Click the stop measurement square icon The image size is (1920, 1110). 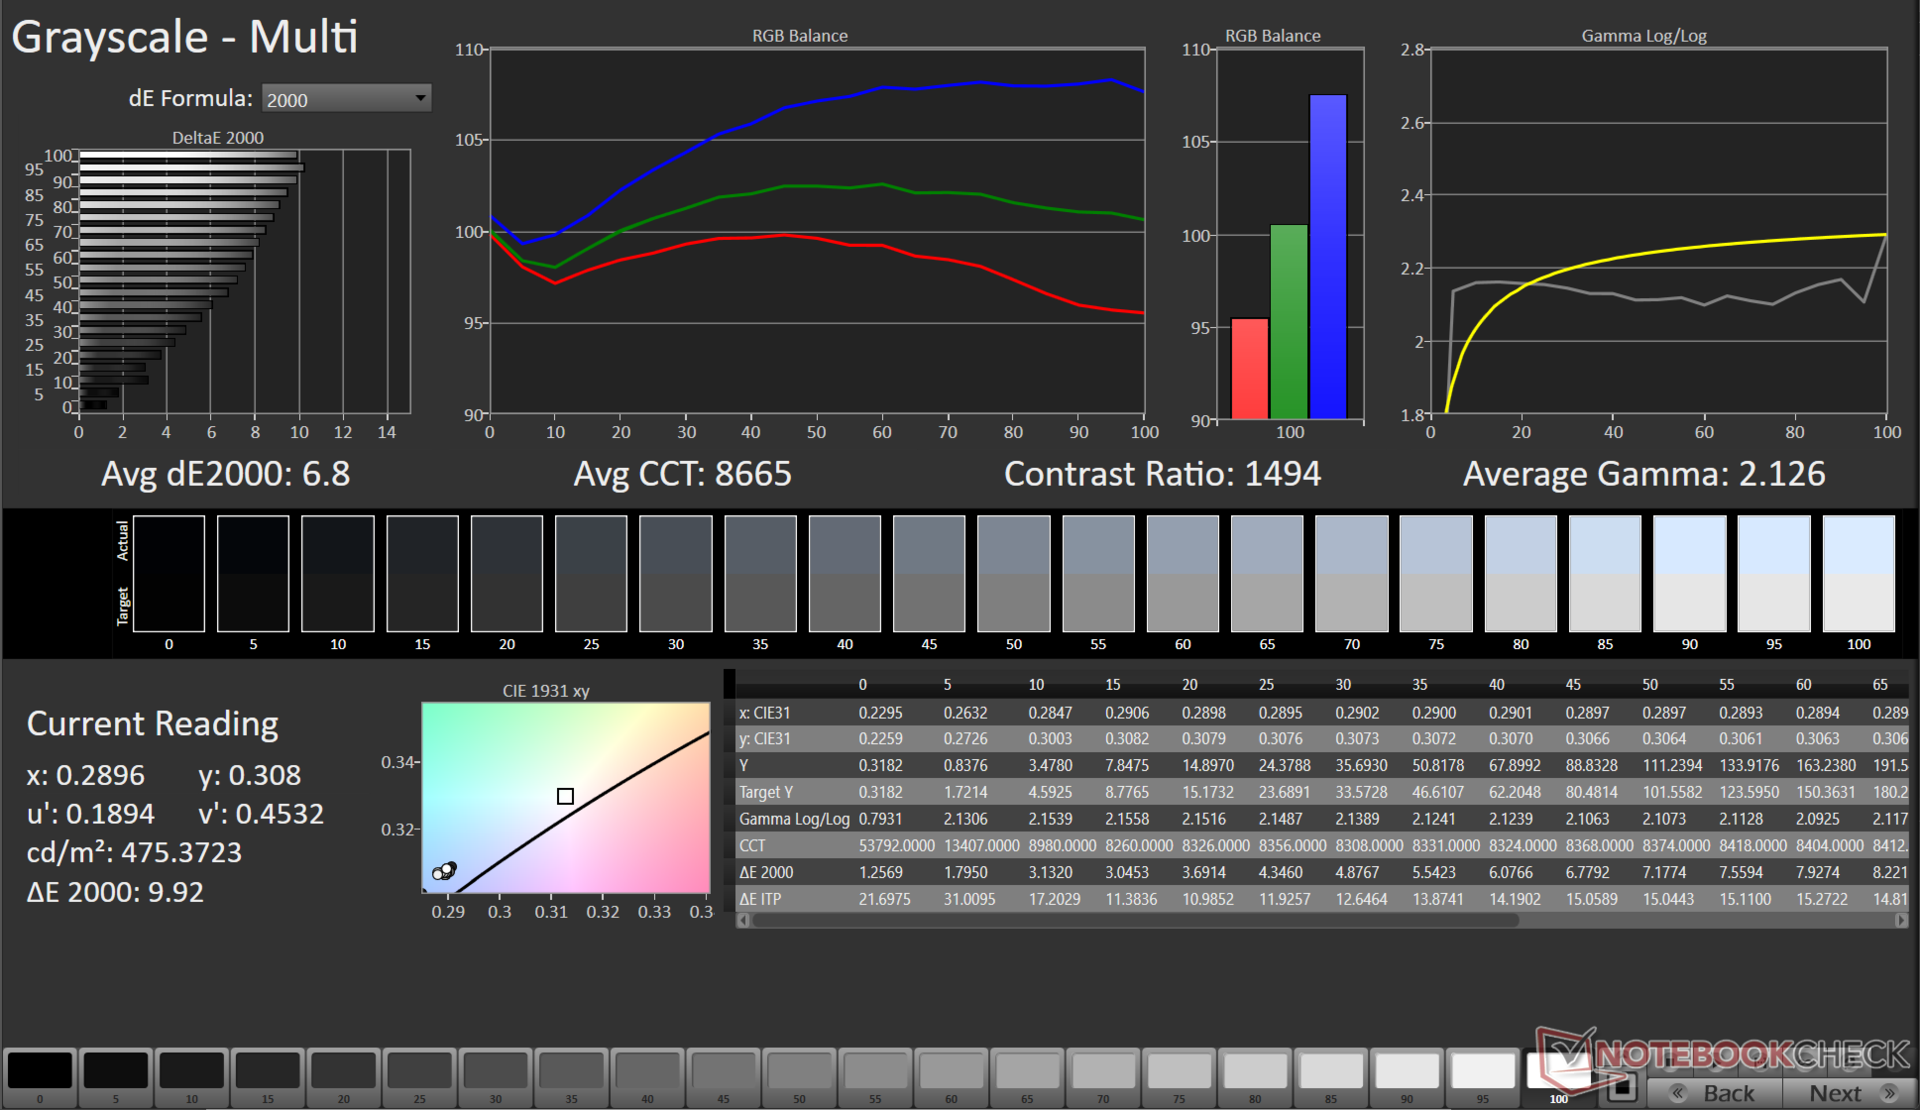(1622, 1086)
